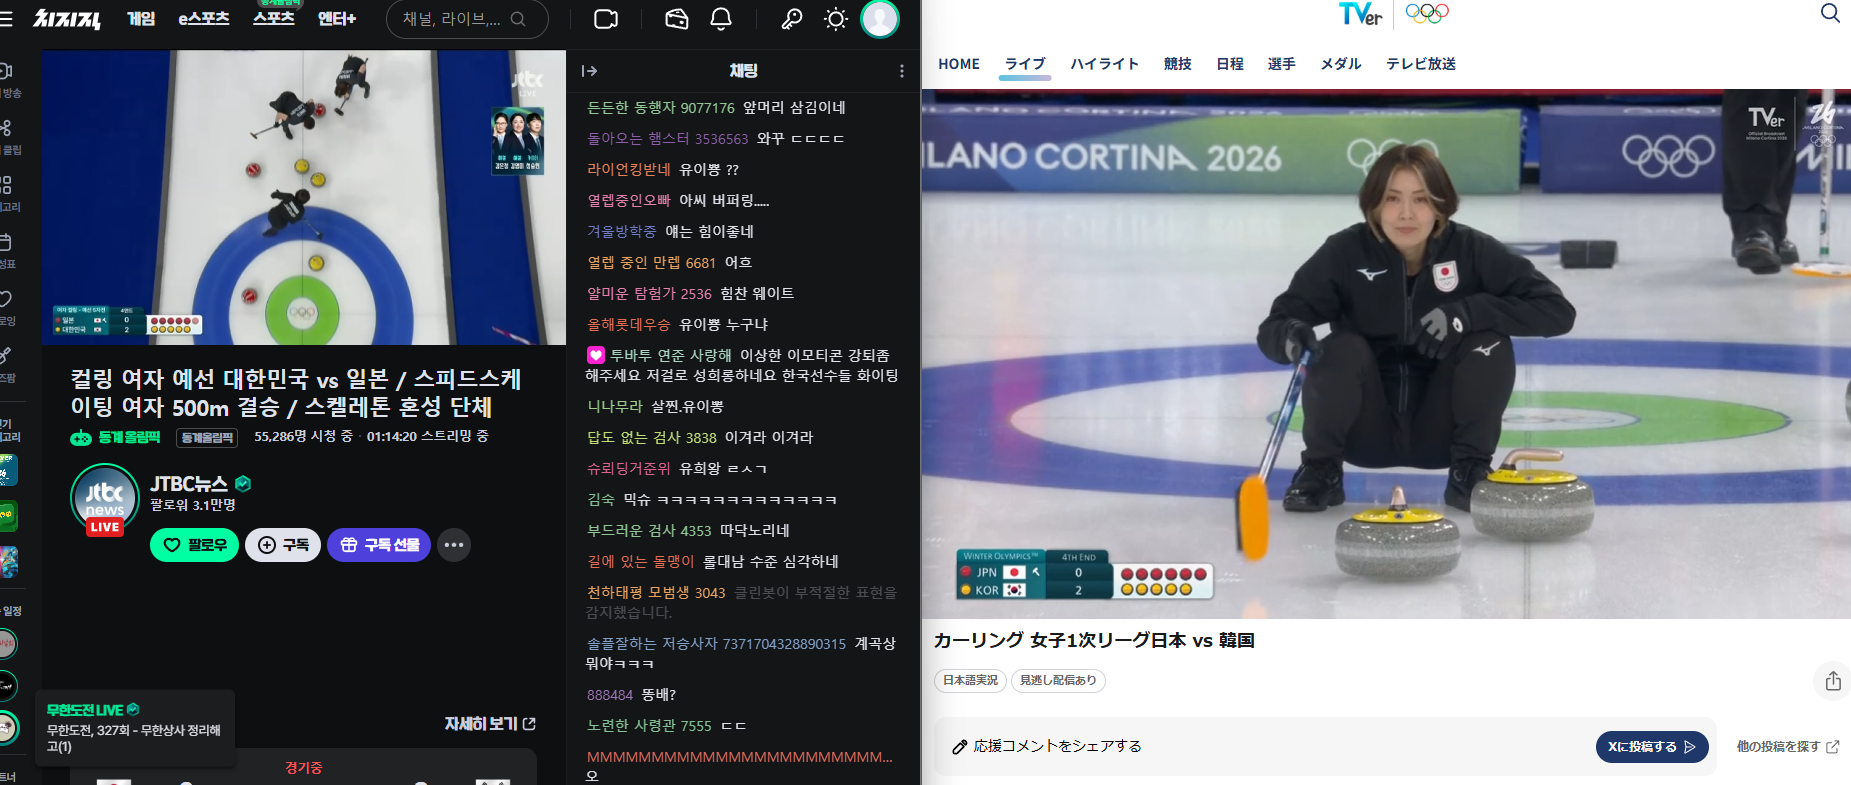Open the テレビ放送 tab in TVer
Screen dimensions: 1851x785
[1421, 64]
